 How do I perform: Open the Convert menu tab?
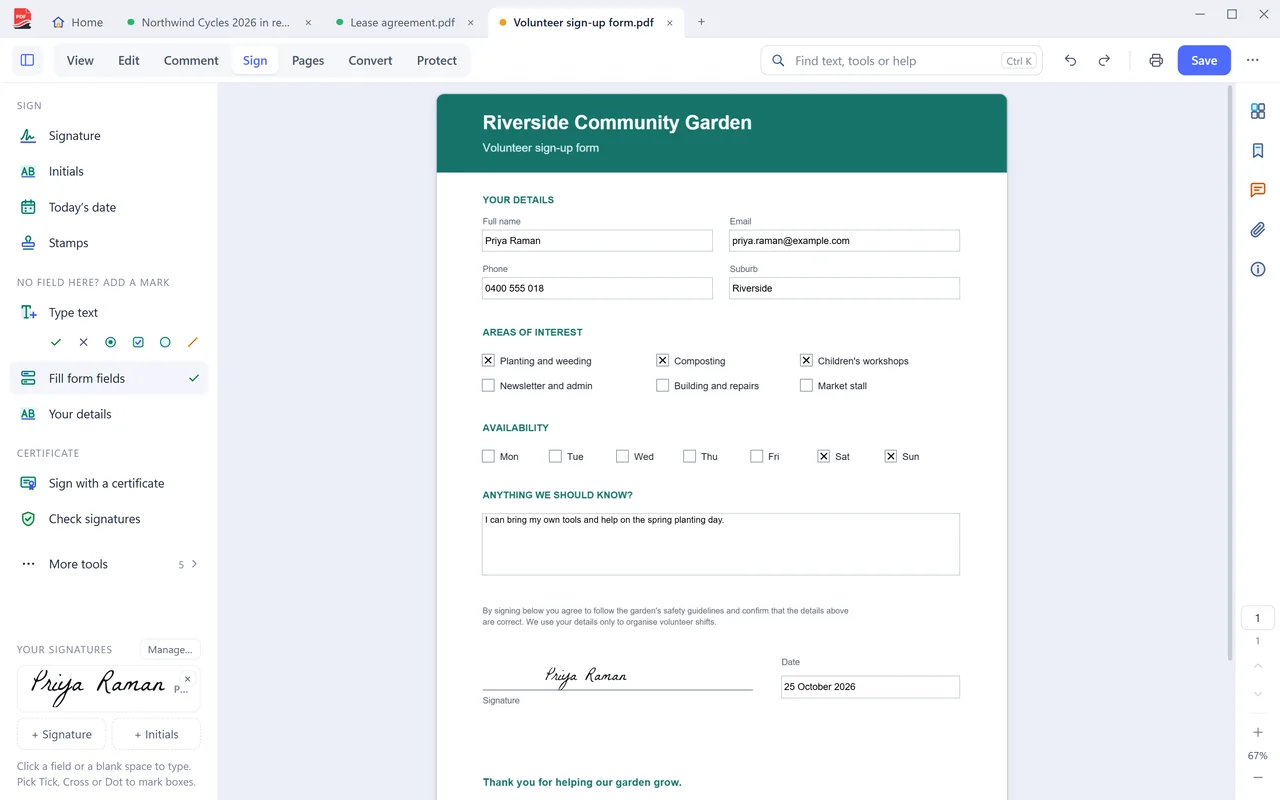(x=370, y=60)
